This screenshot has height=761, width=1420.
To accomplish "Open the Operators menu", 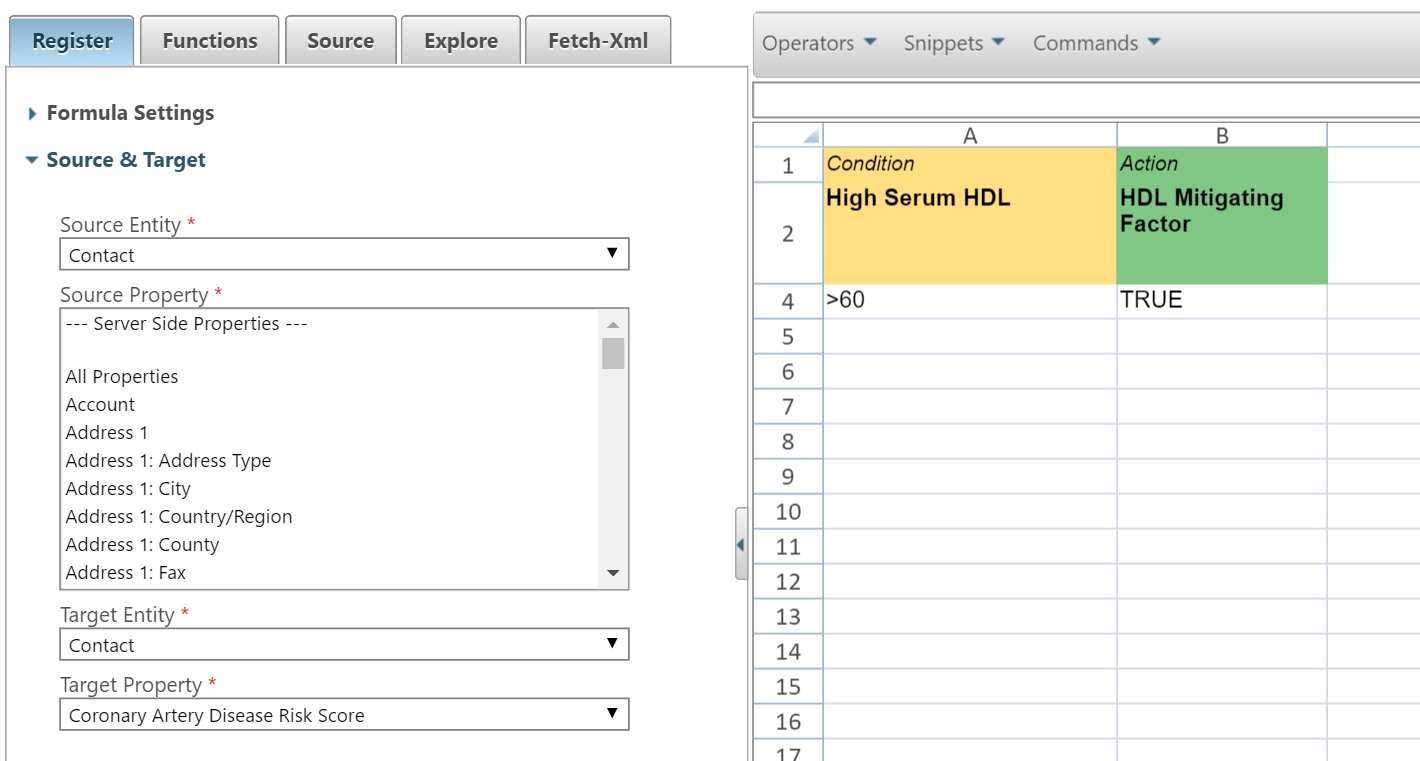I will click(819, 43).
